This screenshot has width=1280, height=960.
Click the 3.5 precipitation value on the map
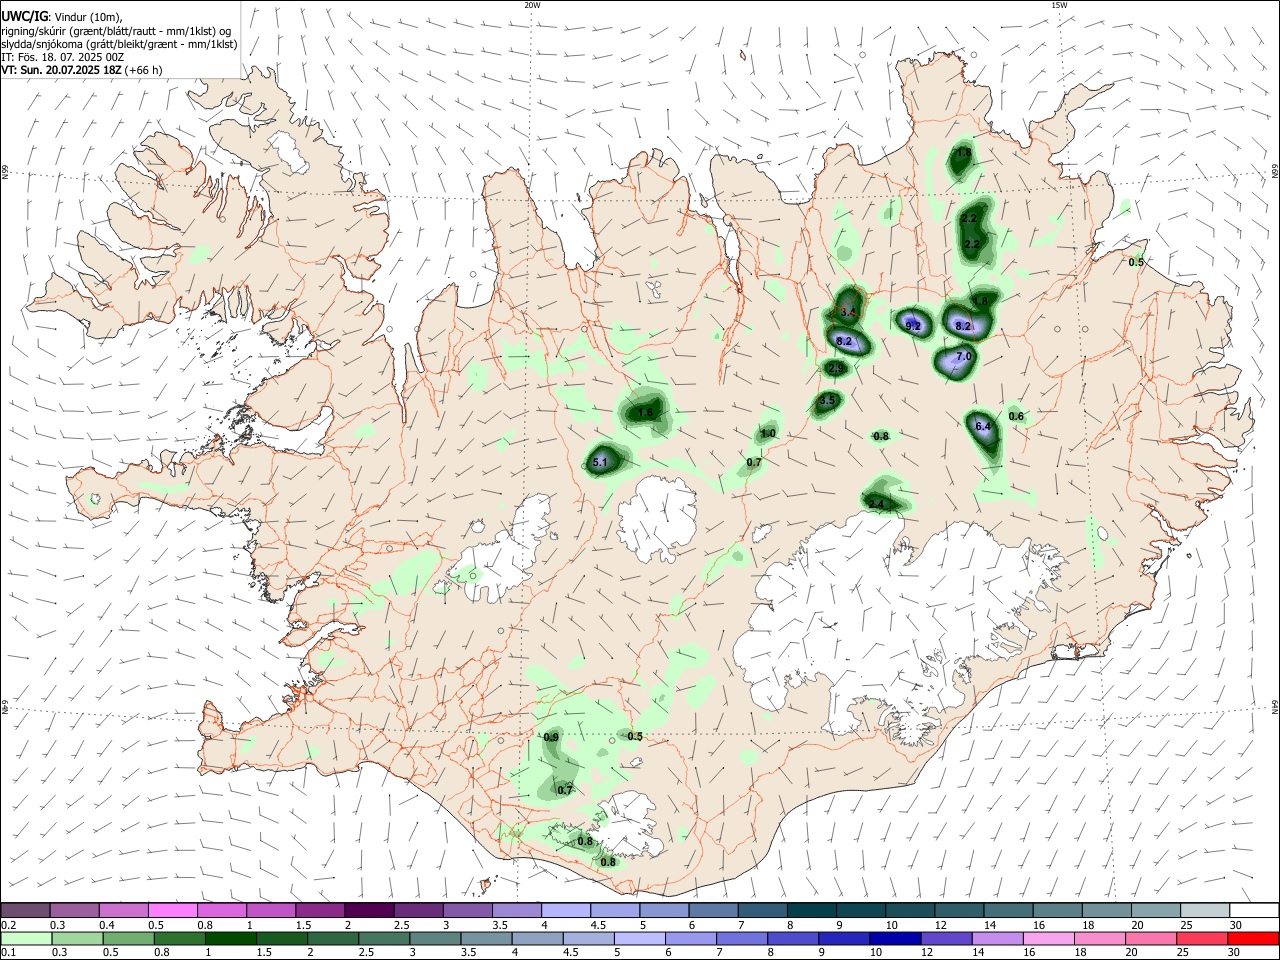[x=827, y=401]
